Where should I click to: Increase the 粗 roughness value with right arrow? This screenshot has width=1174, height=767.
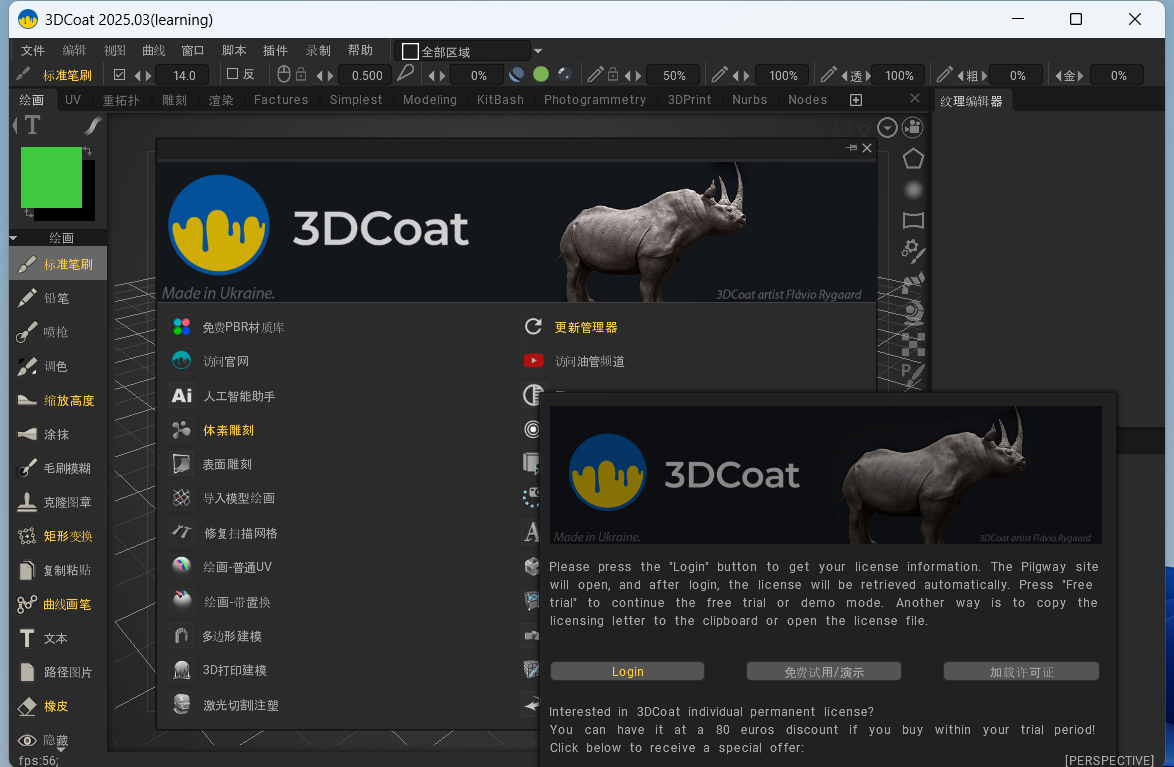coord(984,76)
